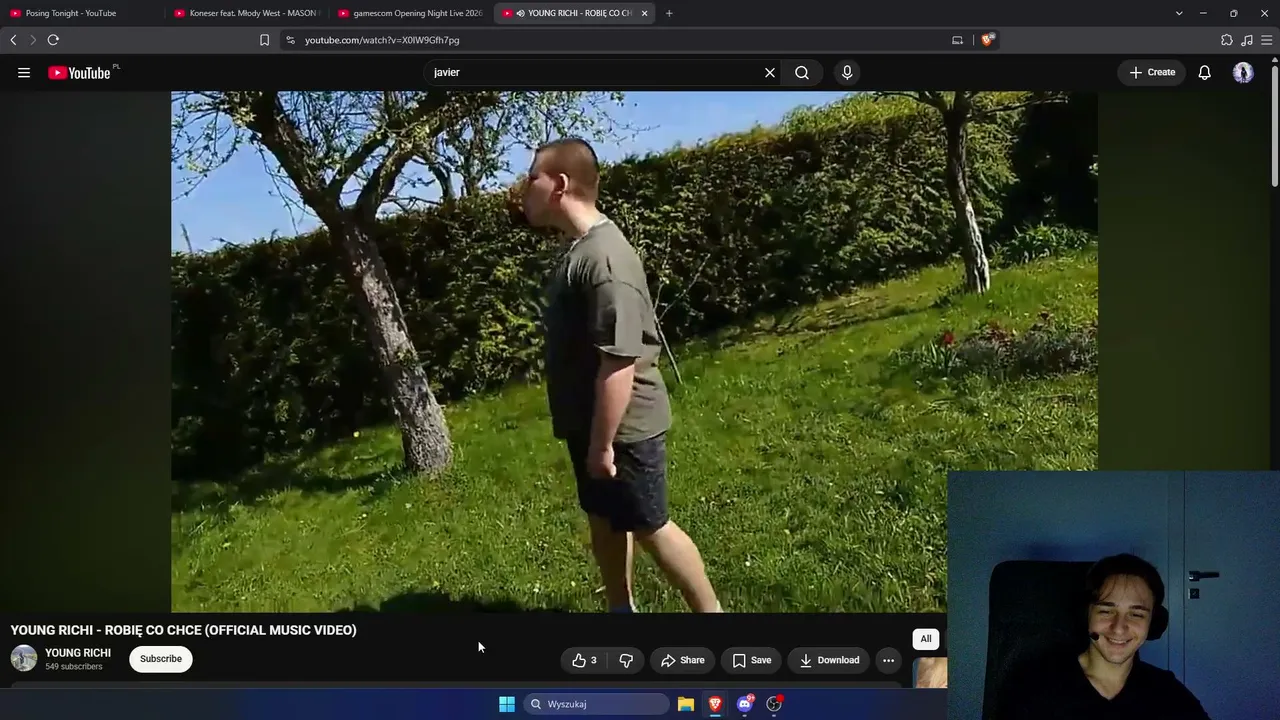Switch to 'Koneser feat. Młody West' tab
This screenshot has width=1280, height=720.
[x=246, y=13]
